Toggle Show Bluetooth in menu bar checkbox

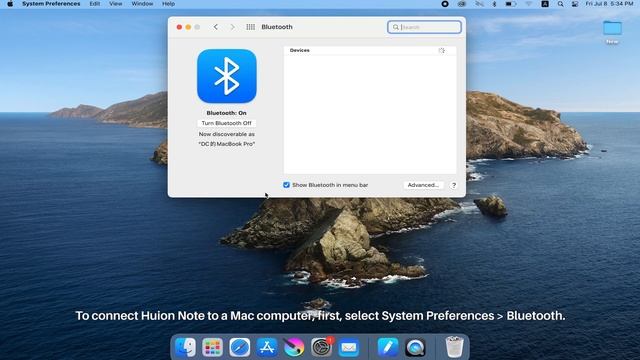(x=287, y=185)
